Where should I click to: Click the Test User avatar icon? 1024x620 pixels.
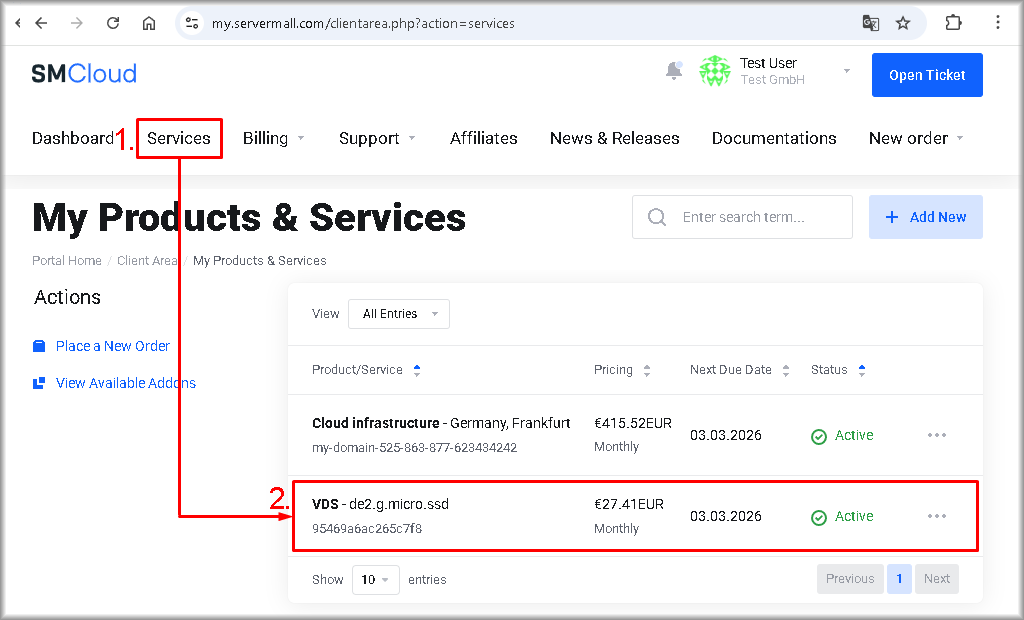coord(714,71)
